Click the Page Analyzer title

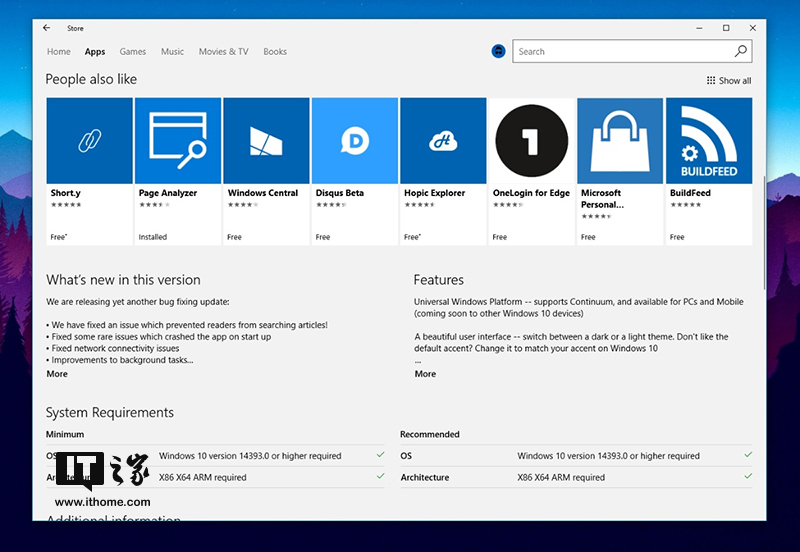coord(168,193)
